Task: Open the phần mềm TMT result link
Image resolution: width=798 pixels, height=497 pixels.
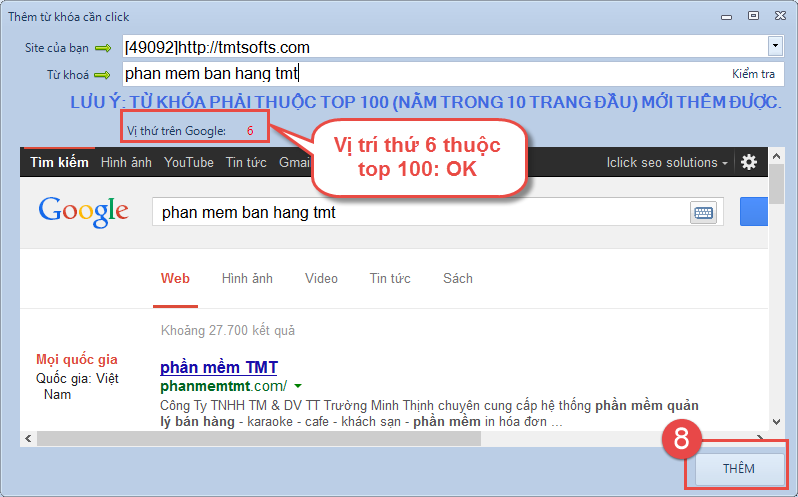Action: (219, 367)
